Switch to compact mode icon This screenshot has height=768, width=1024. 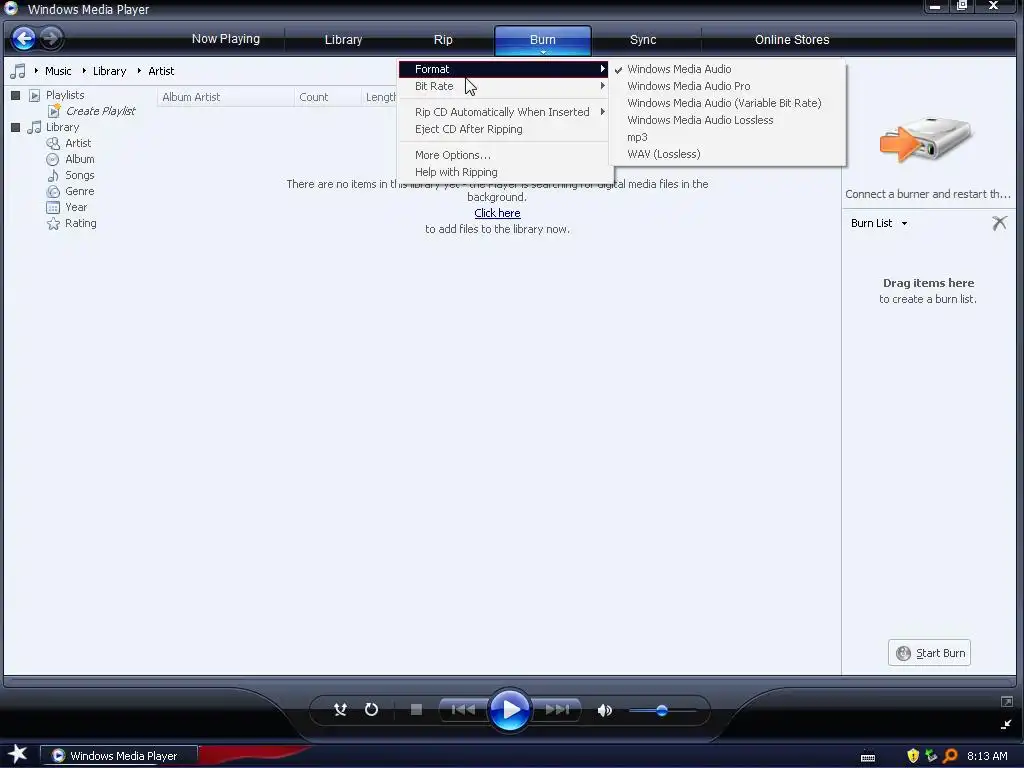(1006, 724)
